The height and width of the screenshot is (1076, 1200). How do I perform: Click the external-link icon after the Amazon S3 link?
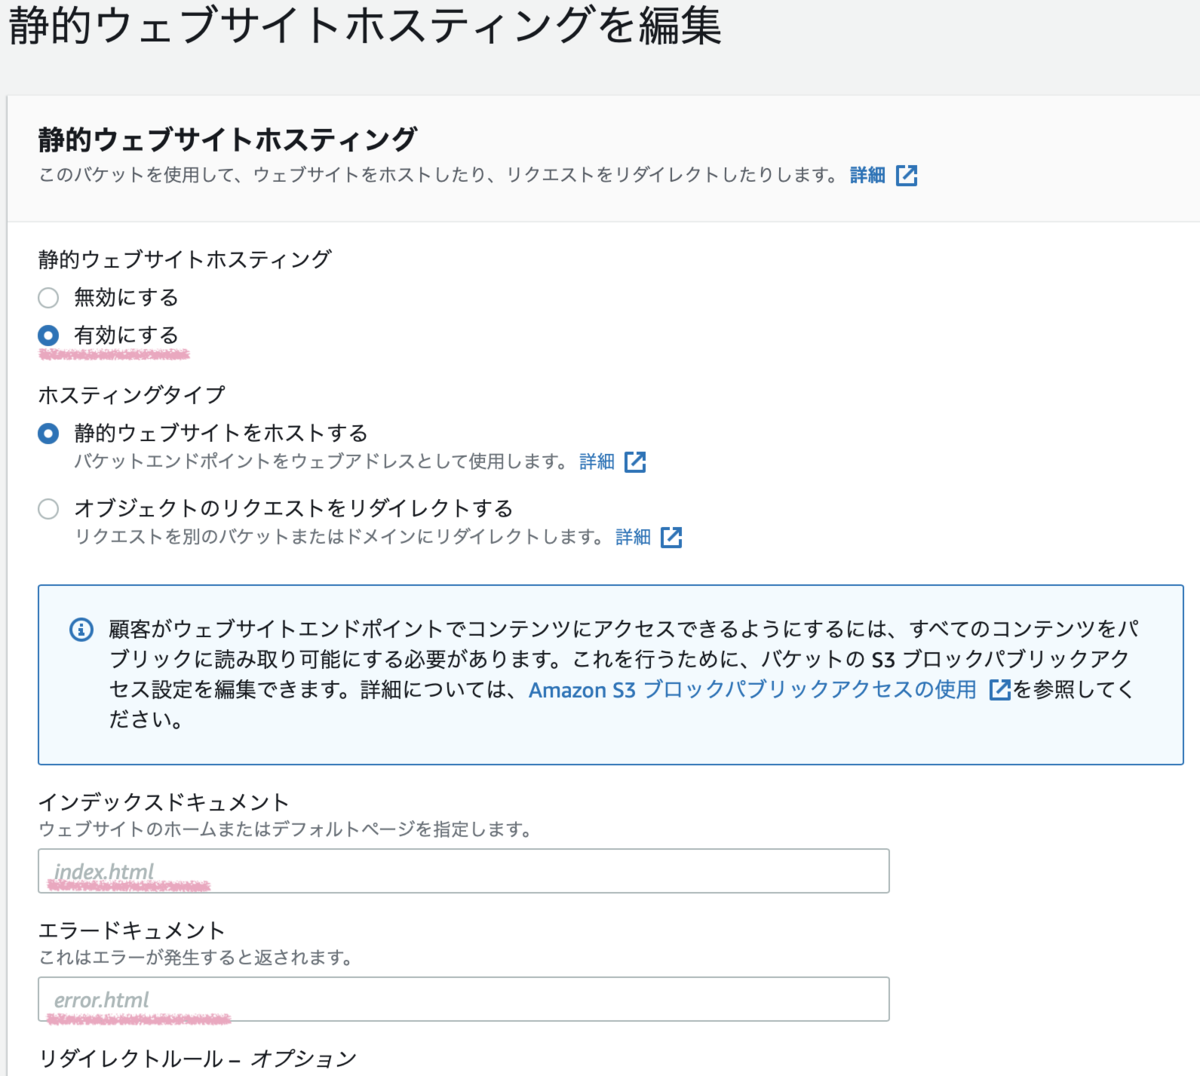(999, 689)
